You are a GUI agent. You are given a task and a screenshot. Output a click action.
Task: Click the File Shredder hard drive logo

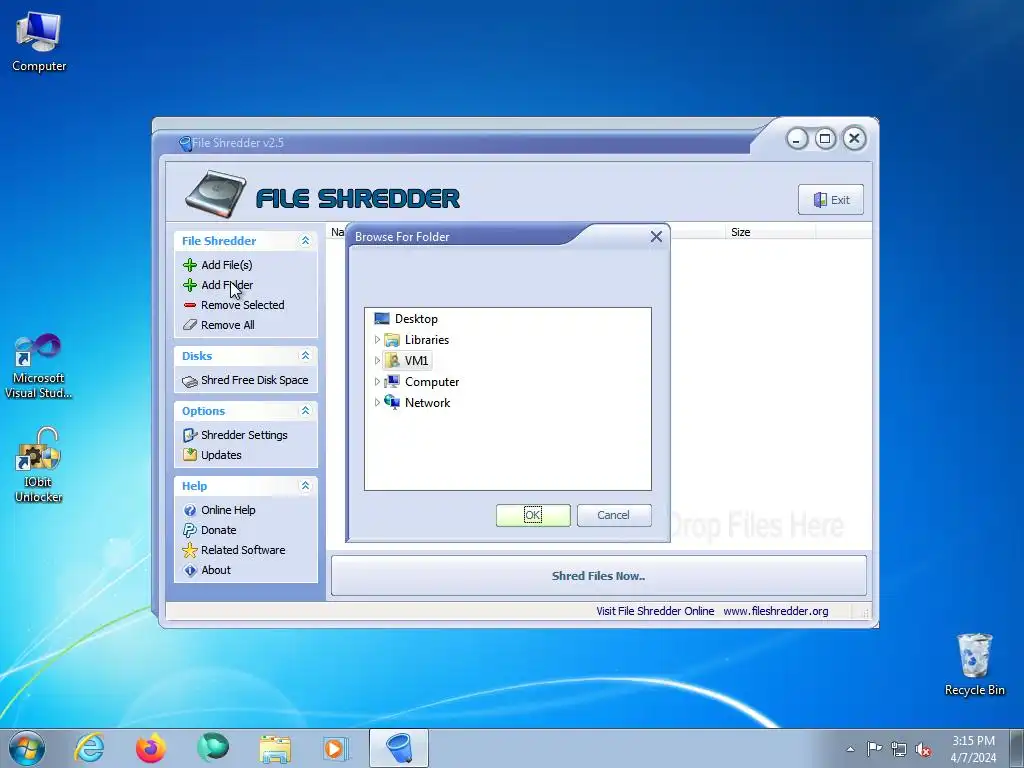pyautogui.click(x=216, y=195)
